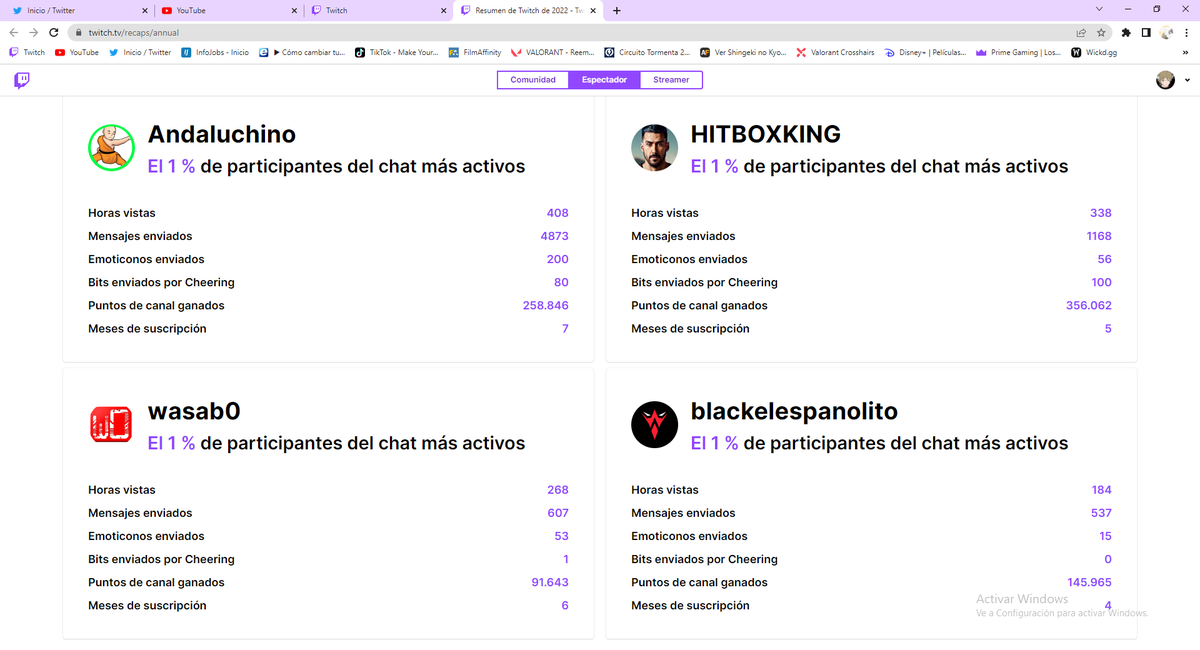The height and width of the screenshot is (650, 1200).
Task: Select the Espectador toggle option
Action: (604, 79)
